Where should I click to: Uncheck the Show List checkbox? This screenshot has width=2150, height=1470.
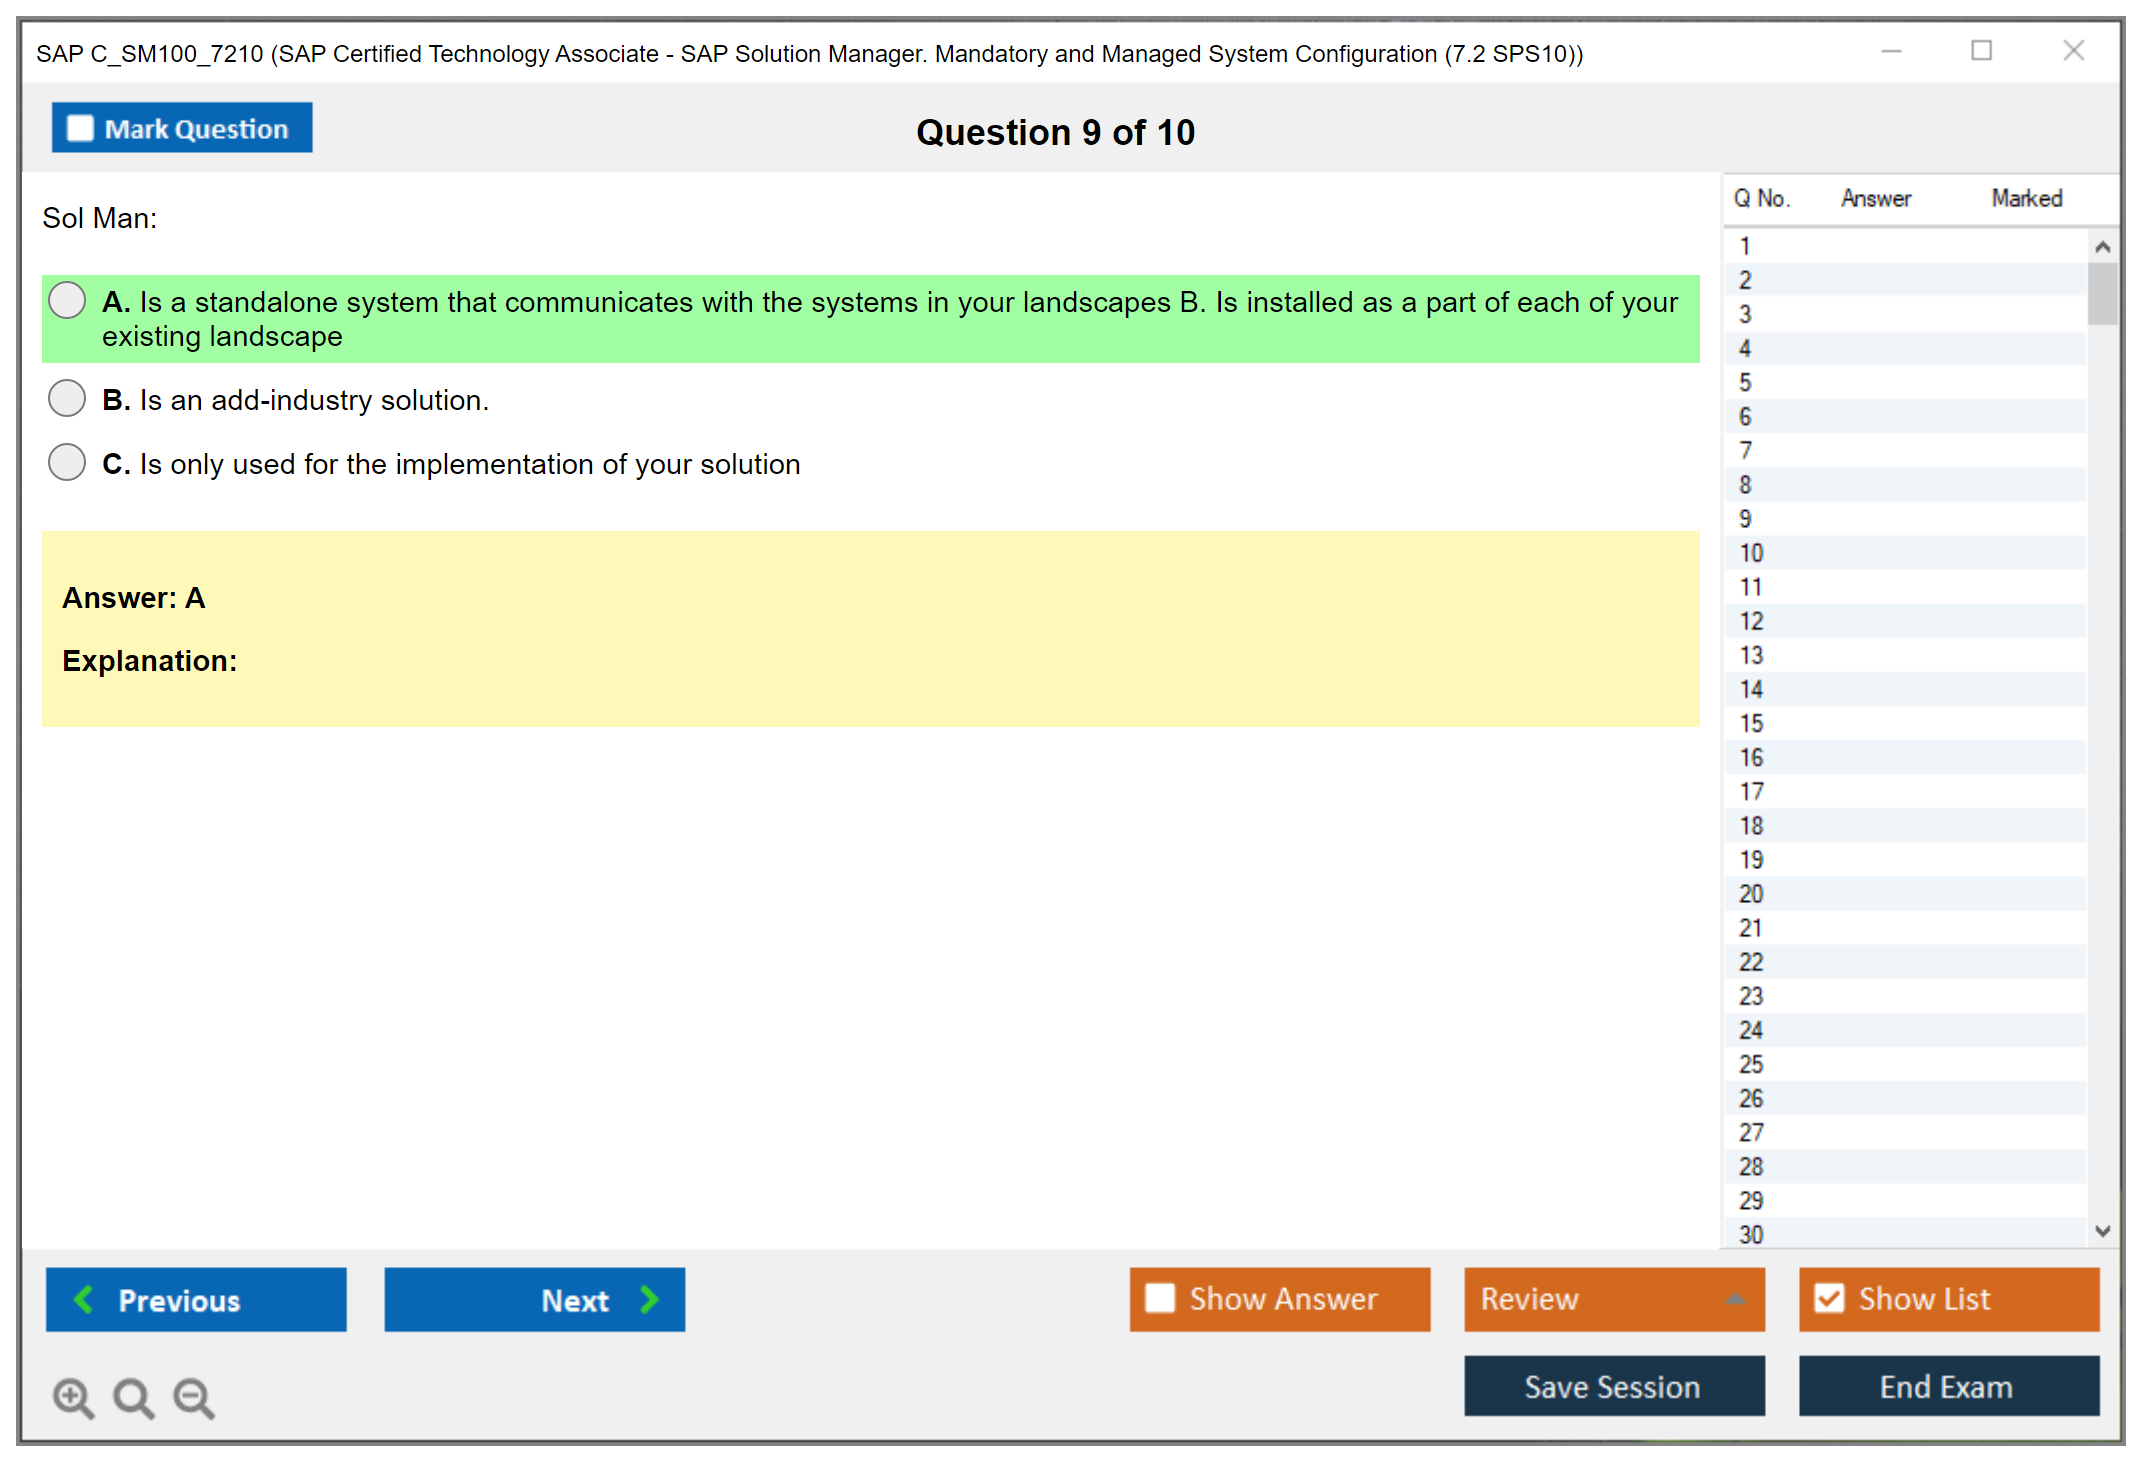(1829, 1298)
